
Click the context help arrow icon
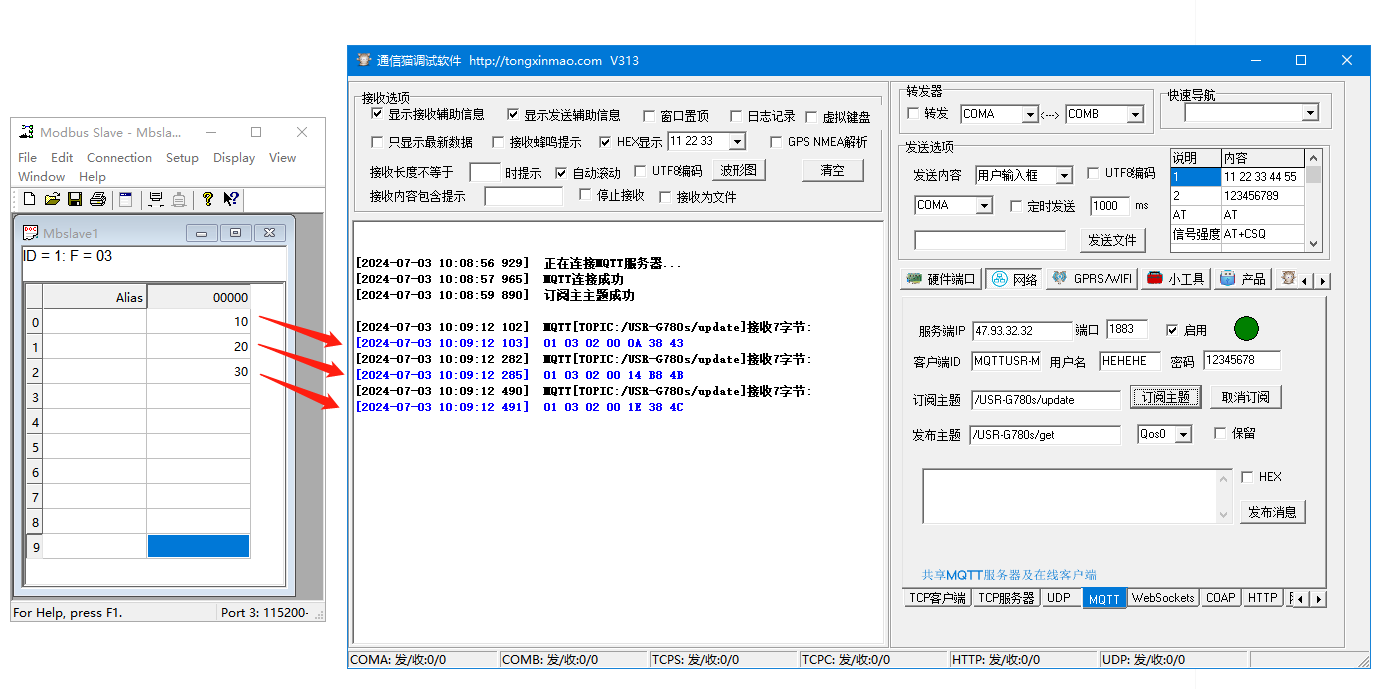click(231, 200)
